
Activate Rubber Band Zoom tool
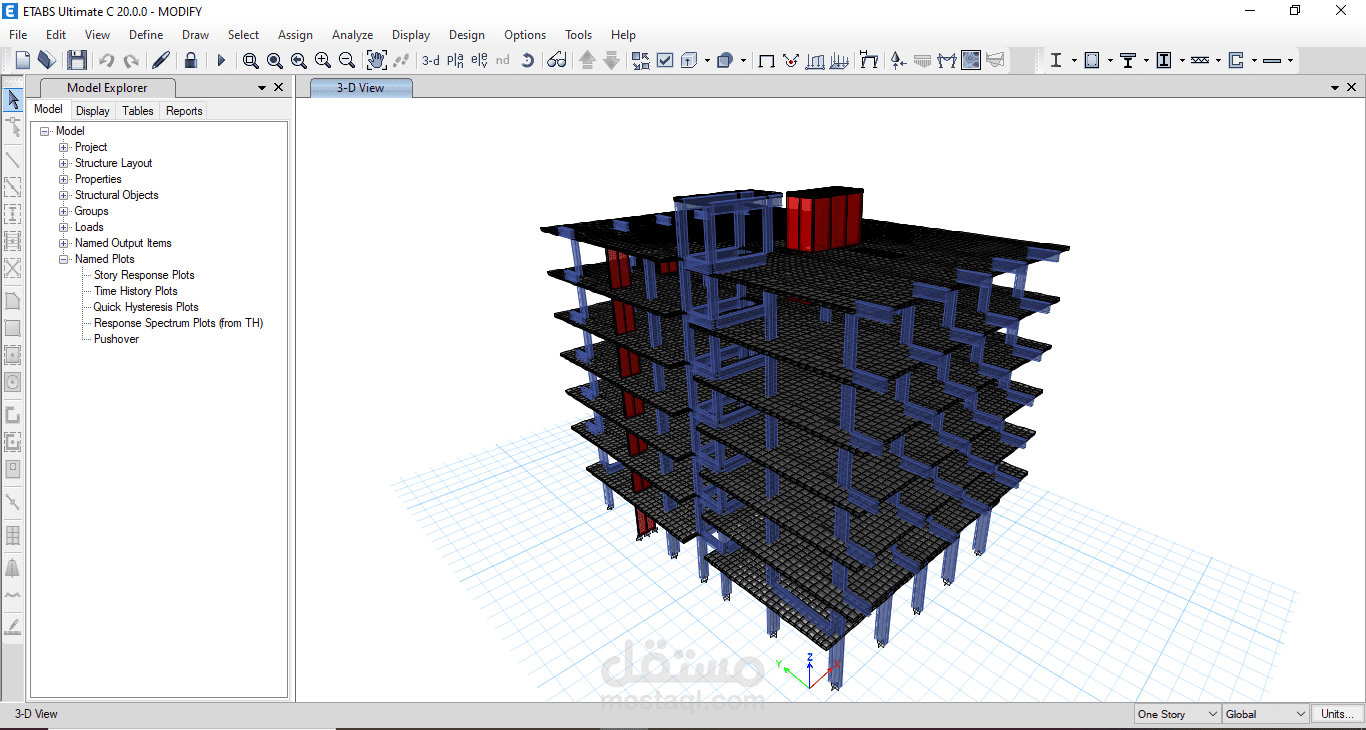pos(251,61)
